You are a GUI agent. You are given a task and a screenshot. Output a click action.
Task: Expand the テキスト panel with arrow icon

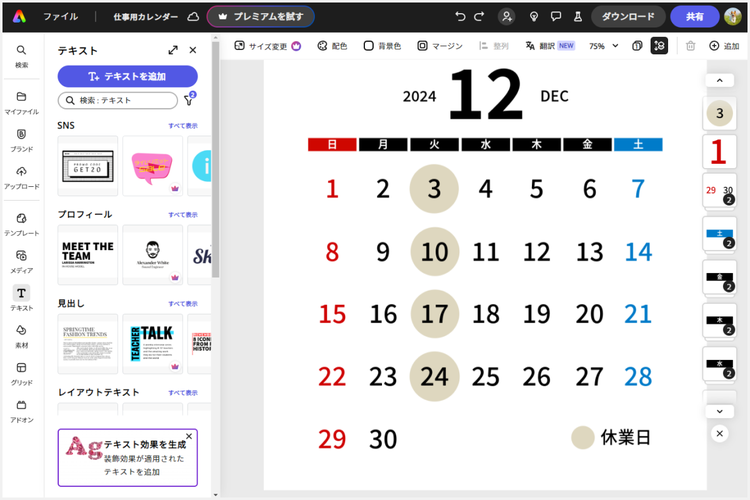173,50
